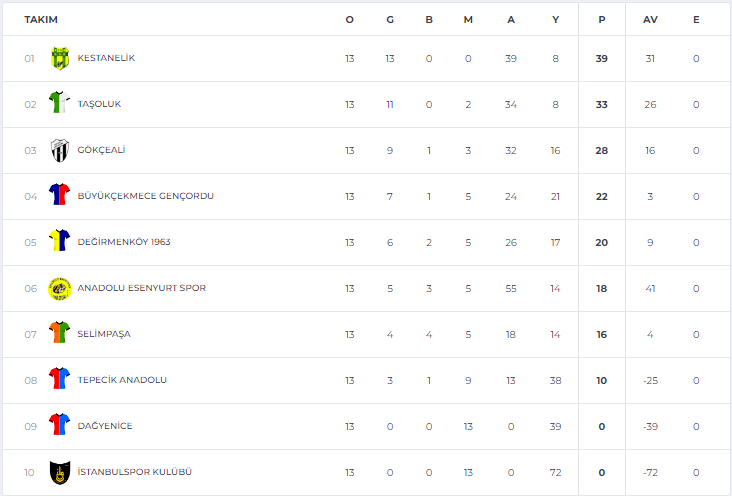Open BÜYÜKÇEKMECE GENÇORDU team page
Image resolution: width=732 pixels, height=496 pixels.
pos(146,196)
